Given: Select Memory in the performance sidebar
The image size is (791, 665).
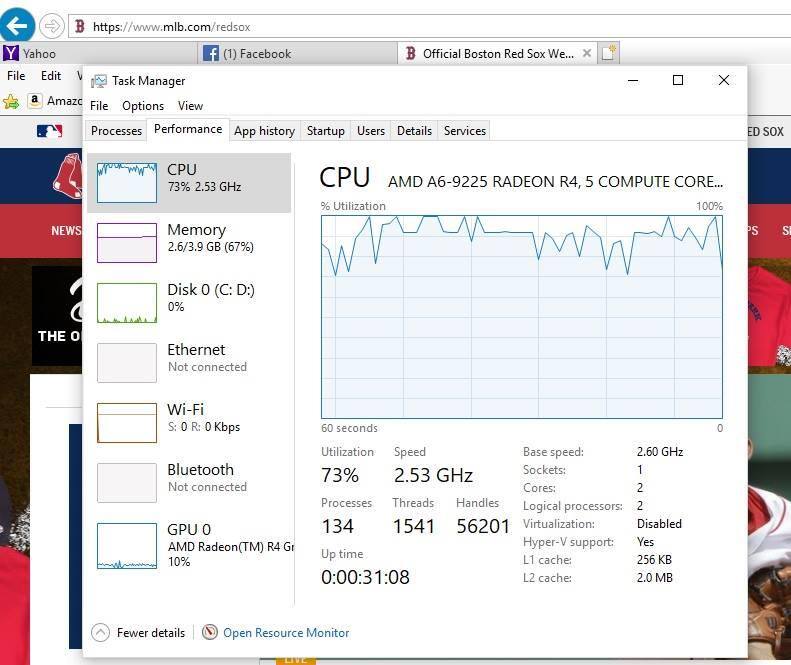Looking at the screenshot, I should 196,239.
